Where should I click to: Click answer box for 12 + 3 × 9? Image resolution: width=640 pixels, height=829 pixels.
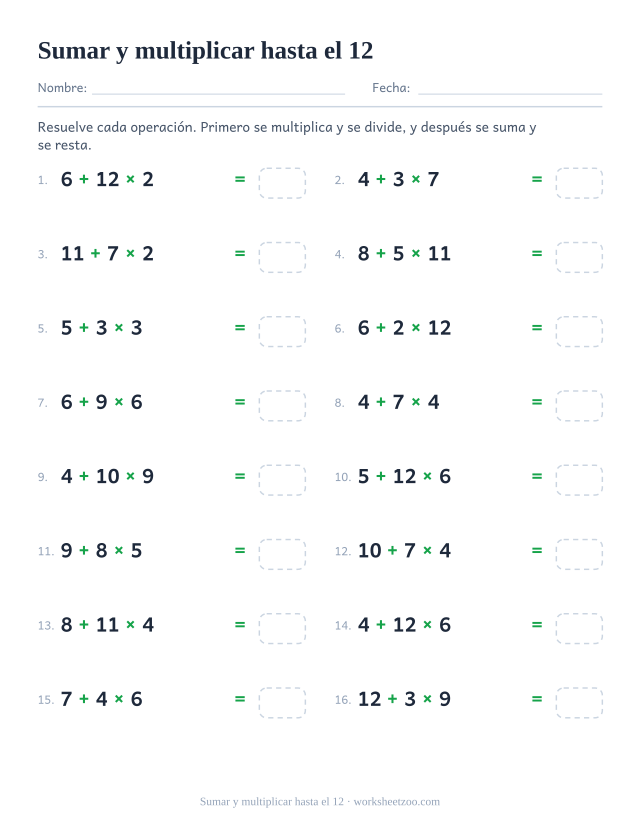click(579, 703)
